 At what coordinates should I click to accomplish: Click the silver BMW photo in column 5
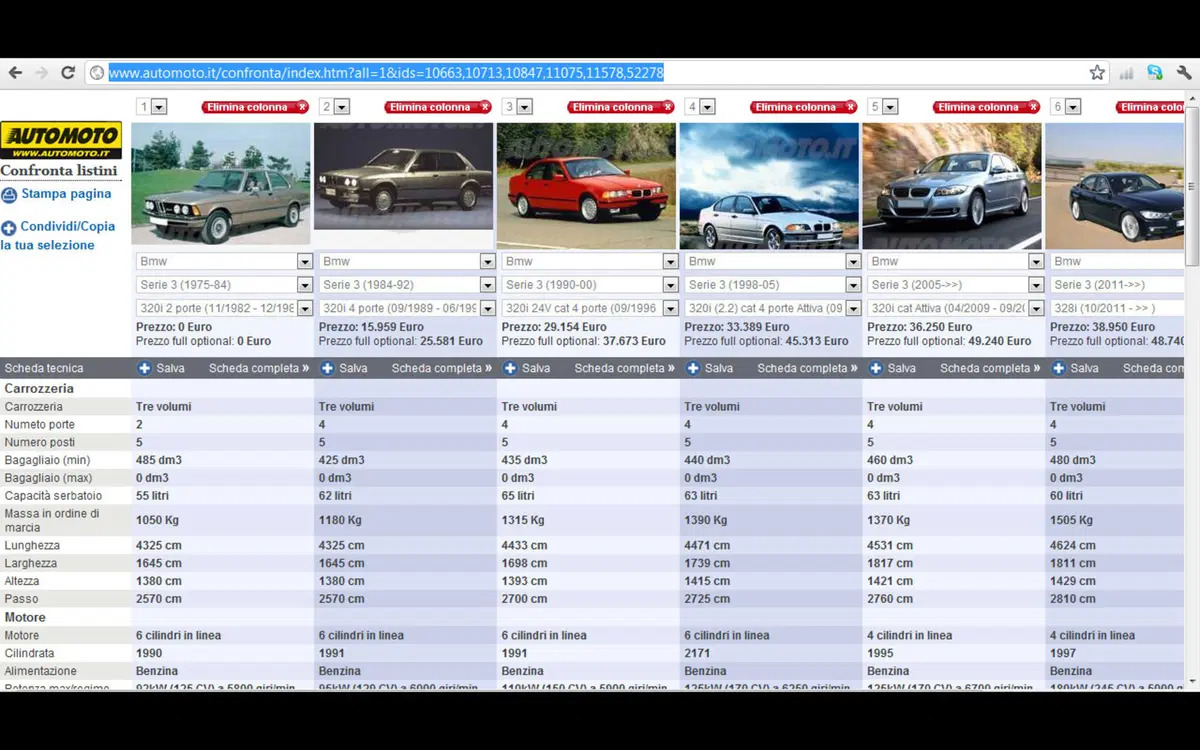(953, 186)
